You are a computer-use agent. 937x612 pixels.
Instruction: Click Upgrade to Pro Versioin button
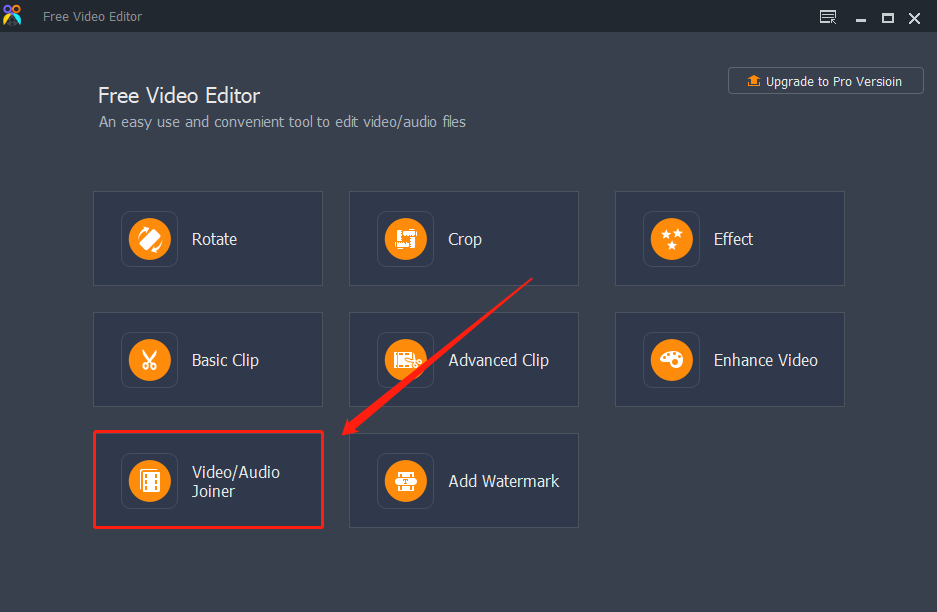pyautogui.click(x=825, y=81)
